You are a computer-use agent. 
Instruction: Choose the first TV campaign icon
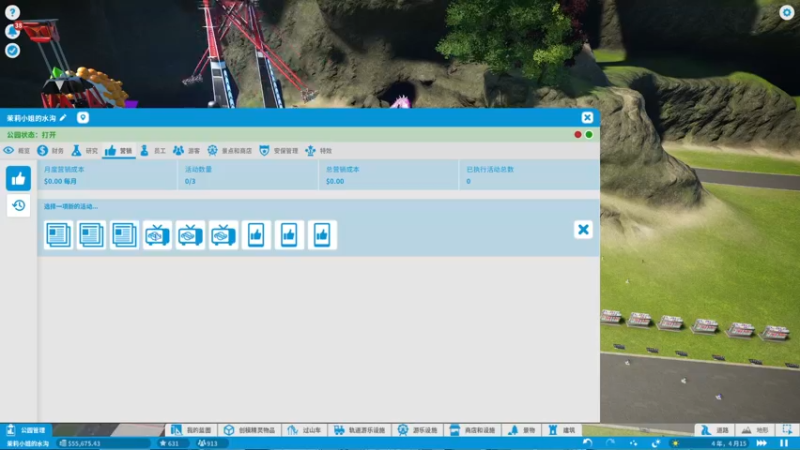pos(157,235)
